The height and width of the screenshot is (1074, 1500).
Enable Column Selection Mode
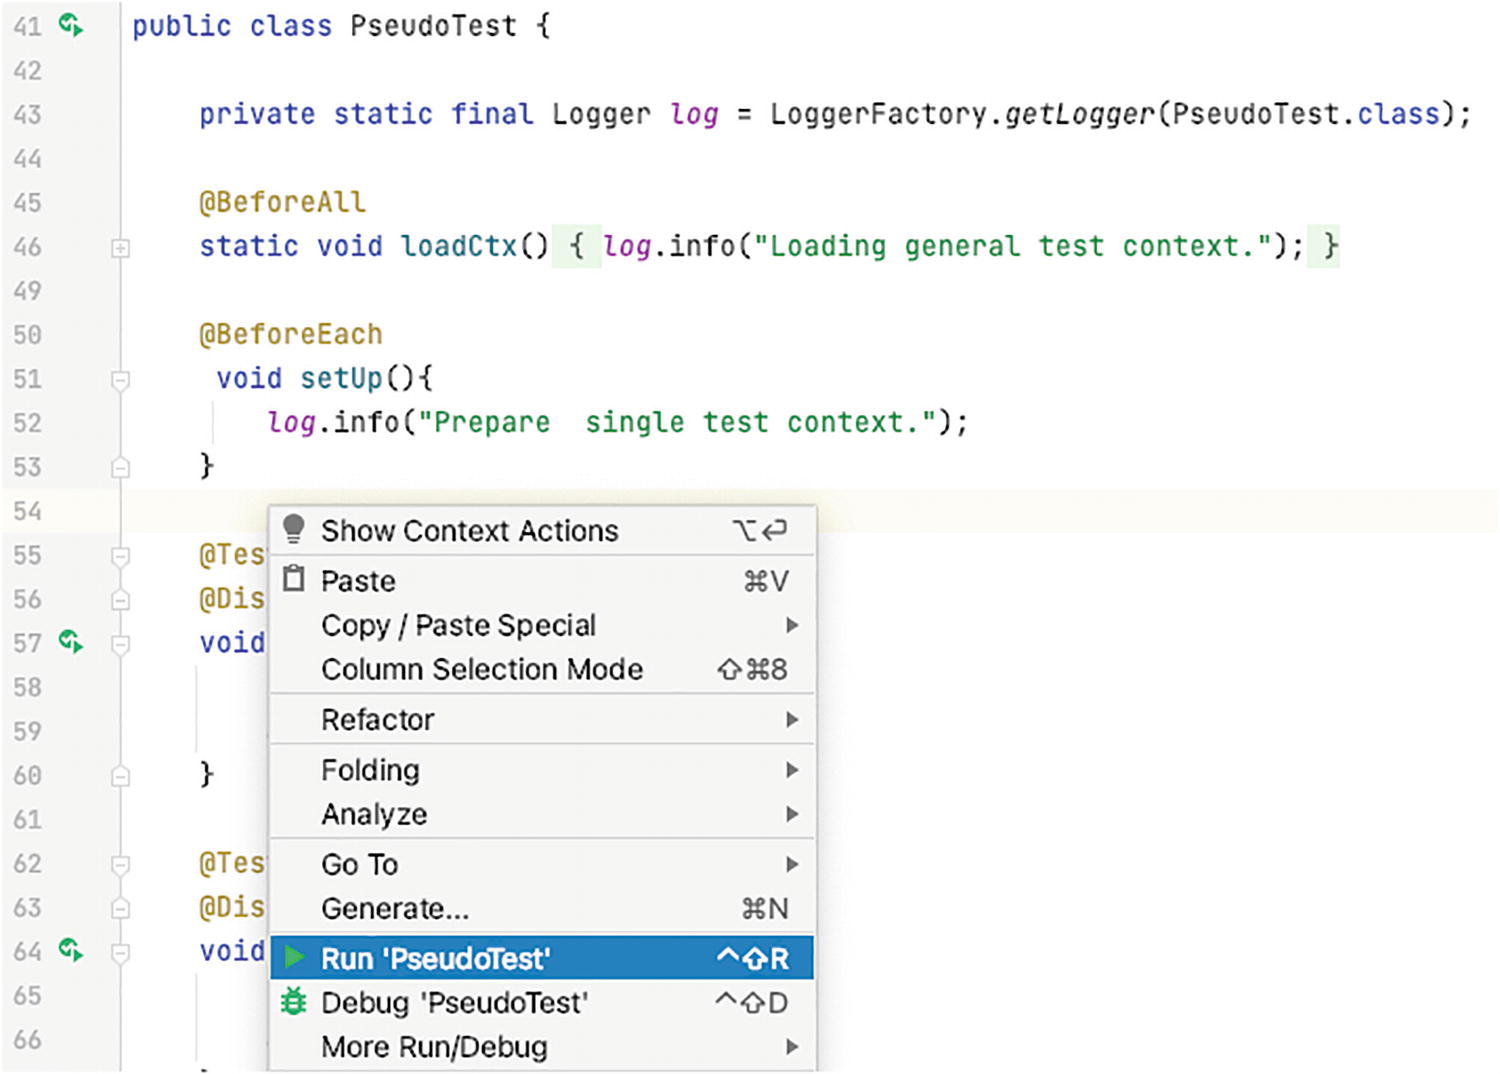click(x=542, y=669)
